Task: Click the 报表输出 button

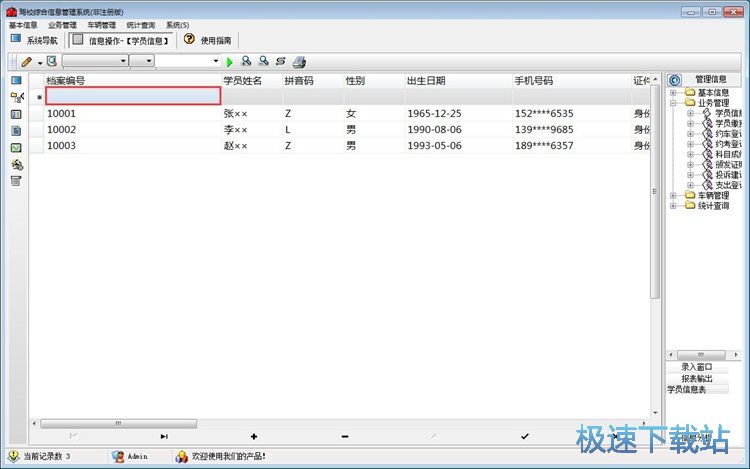Action: [x=697, y=379]
